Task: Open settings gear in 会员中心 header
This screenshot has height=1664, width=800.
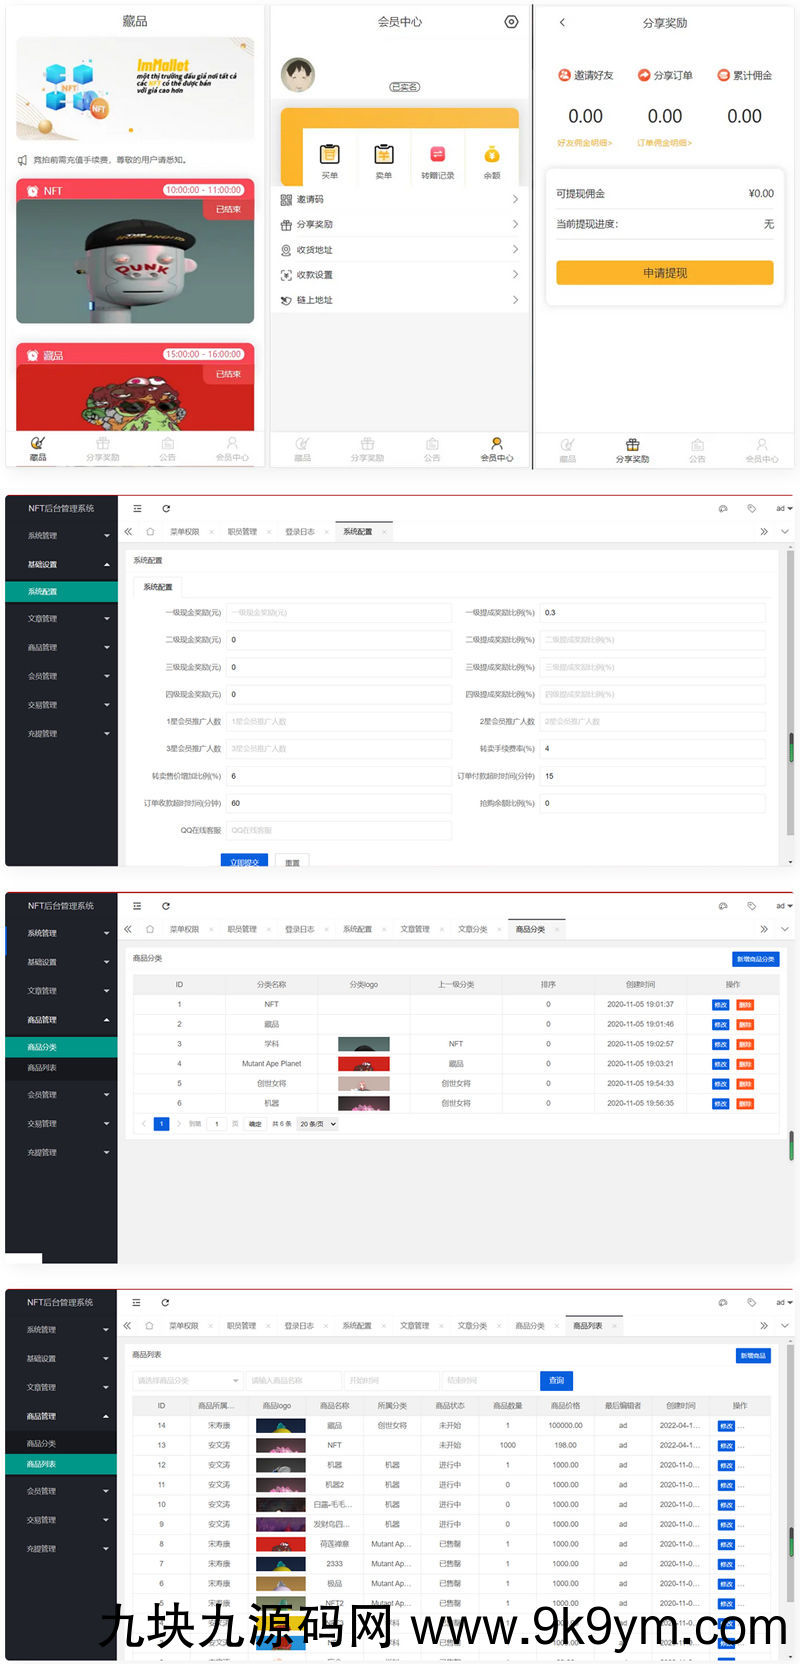Action: [511, 22]
